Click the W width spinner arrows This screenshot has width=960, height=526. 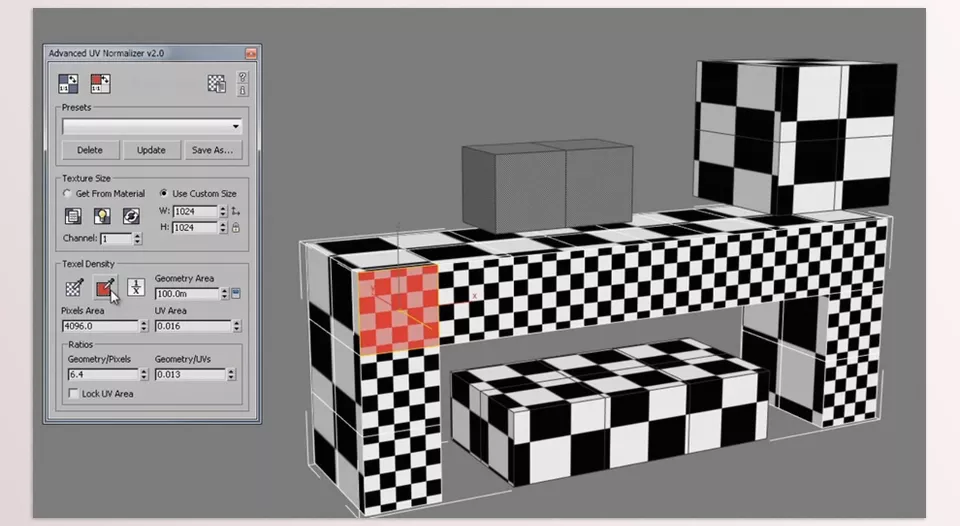pyautogui.click(x=223, y=211)
